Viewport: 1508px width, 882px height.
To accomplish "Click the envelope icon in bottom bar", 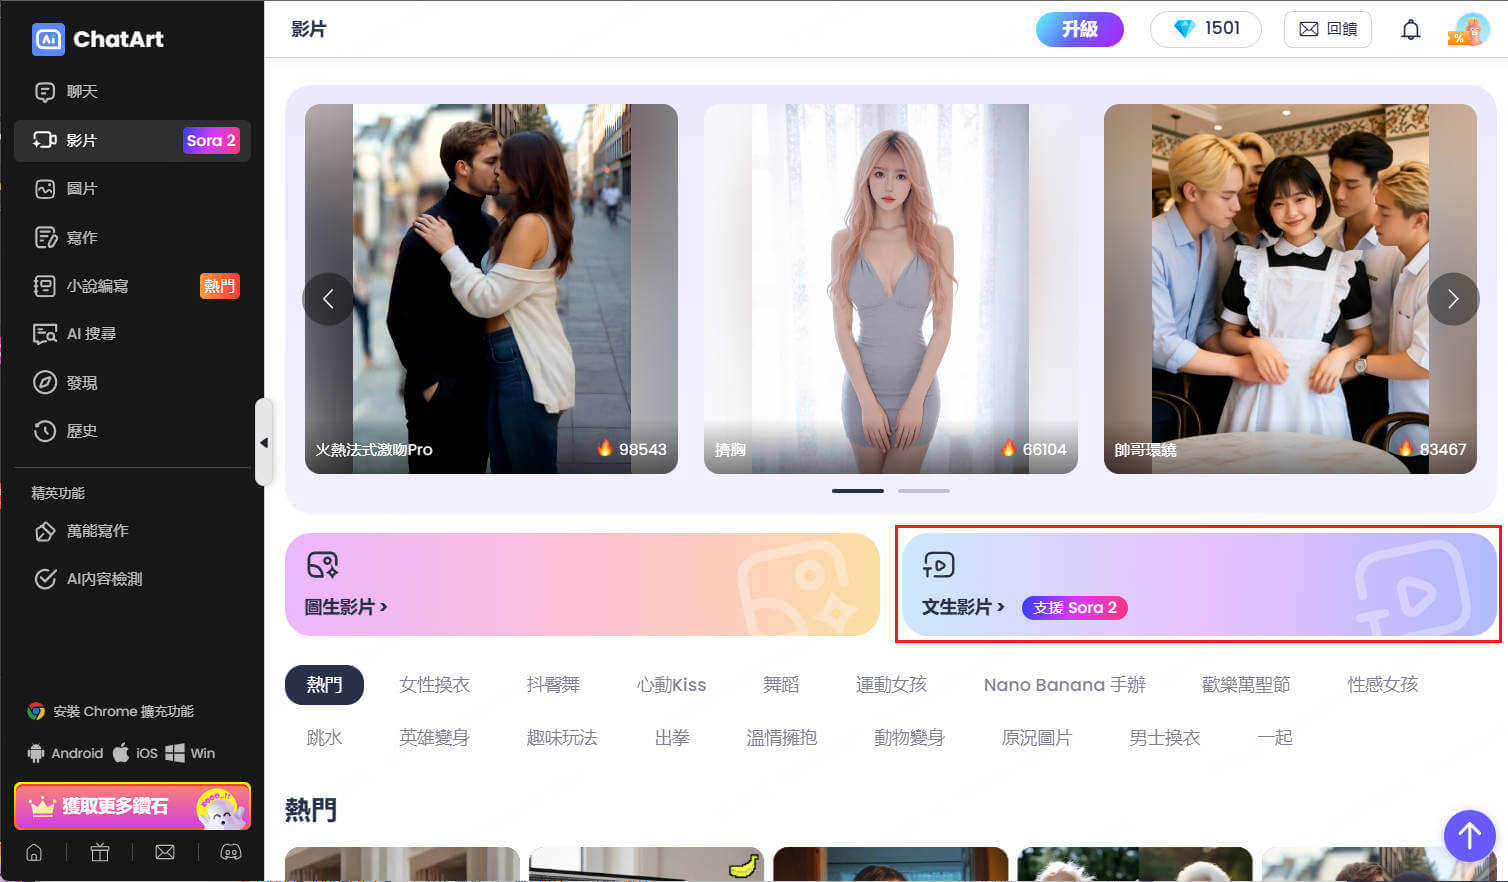I will click(x=165, y=853).
